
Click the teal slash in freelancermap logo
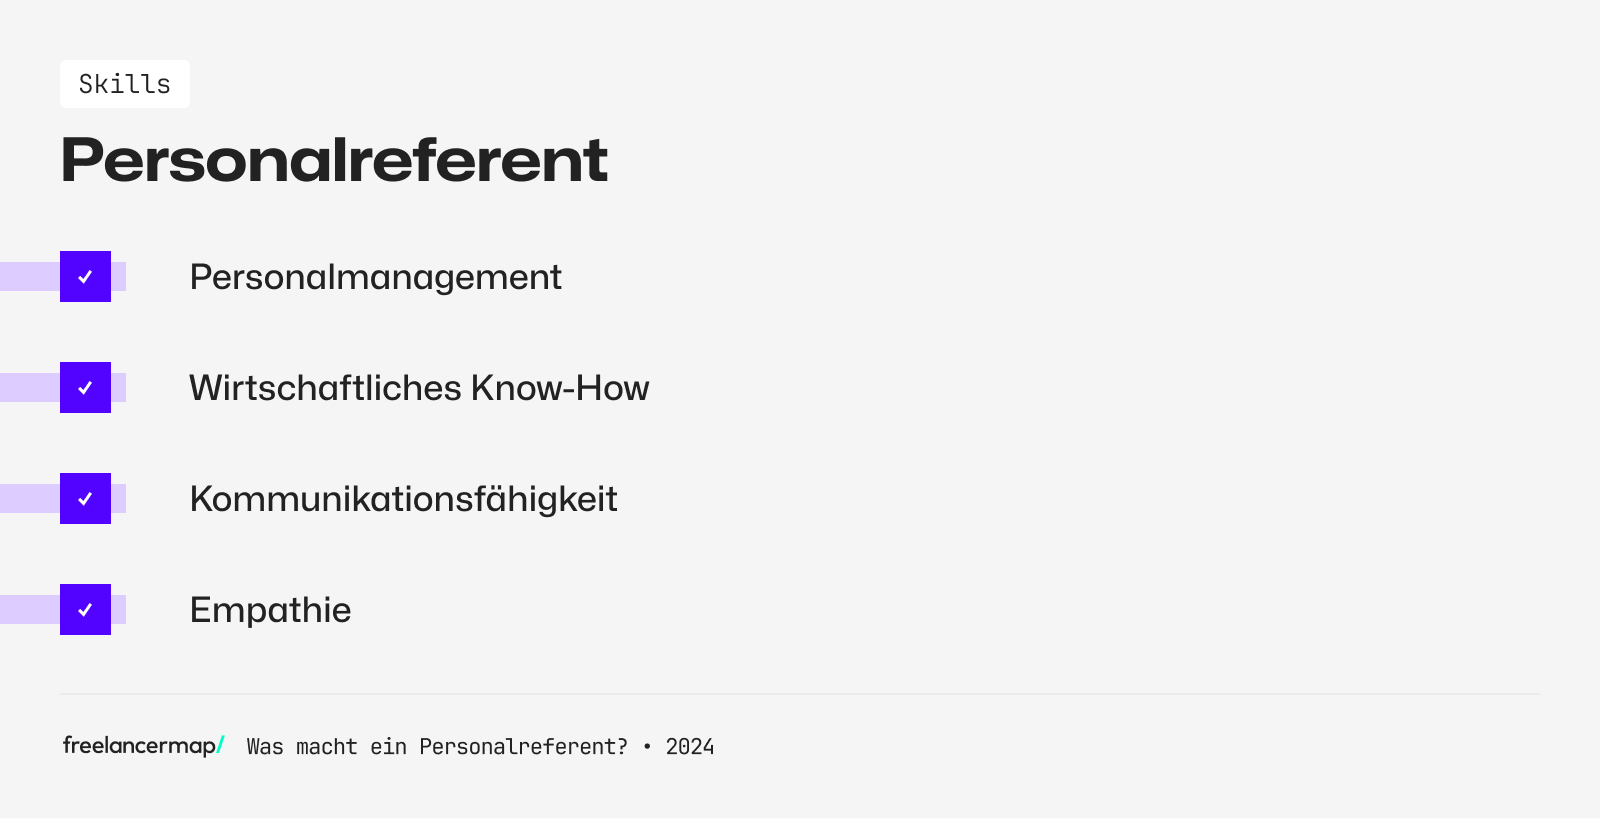[x=221, y=746]
